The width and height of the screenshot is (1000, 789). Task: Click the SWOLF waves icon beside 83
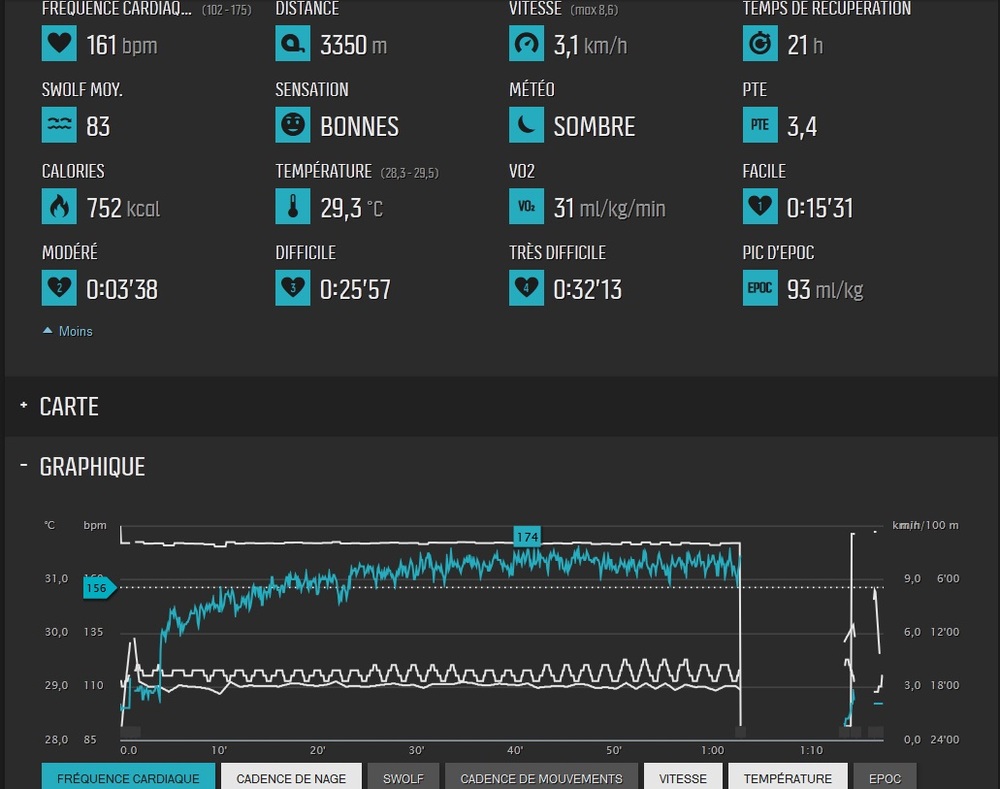click(x=59, y=126)
